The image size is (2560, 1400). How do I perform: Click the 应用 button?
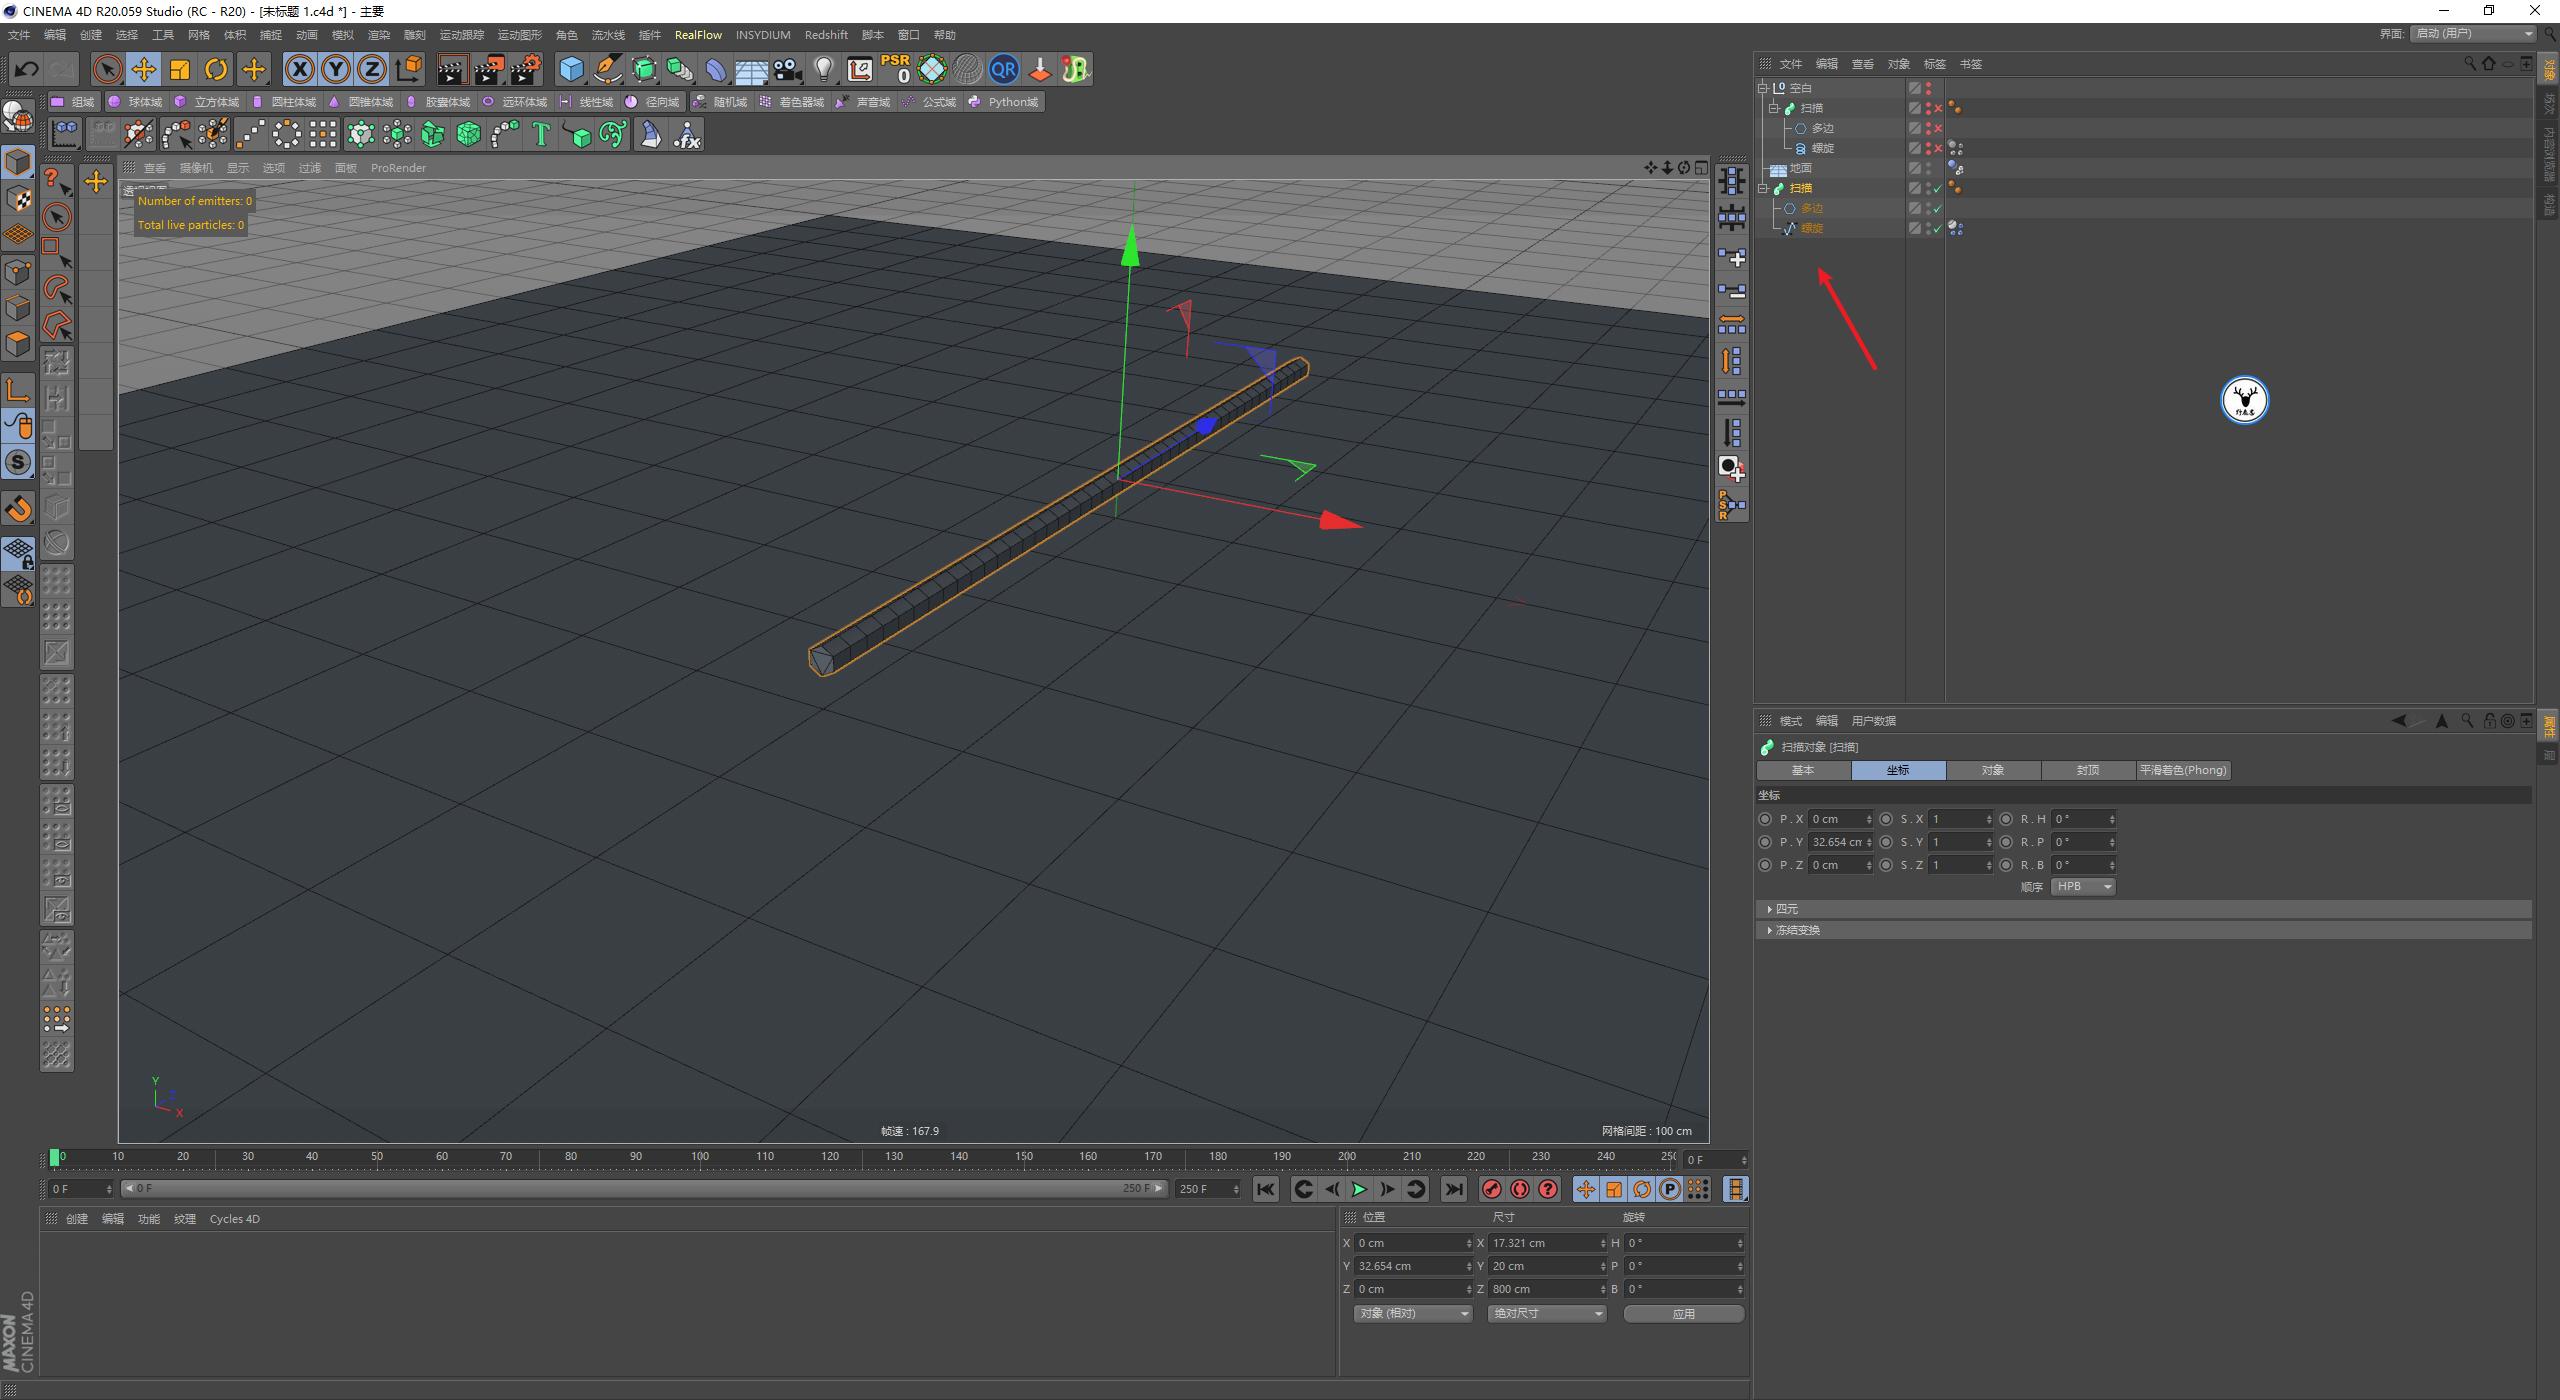point(1684,1313)
